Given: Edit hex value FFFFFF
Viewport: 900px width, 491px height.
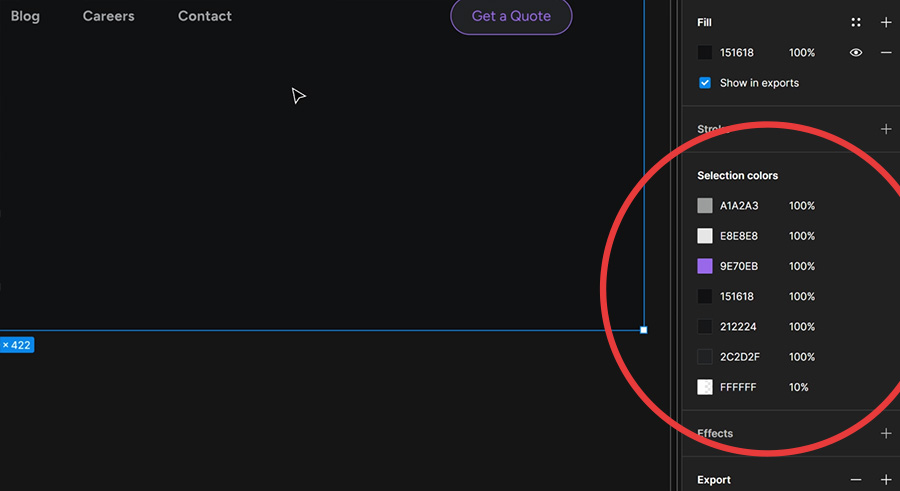Looking at the screenshot, I should click(x=738, y=387).
